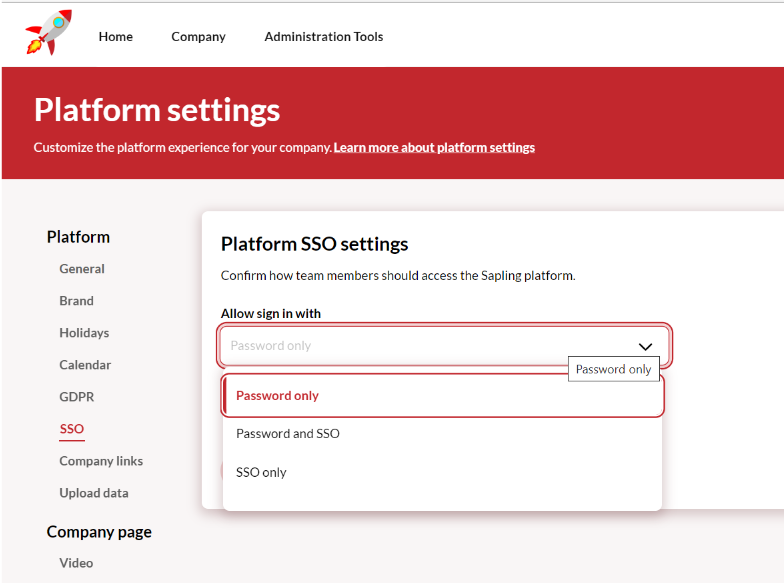The image size is (784, 583).
Task: Open Administration Tools in top navigation
Action: [x=323, y=37]
